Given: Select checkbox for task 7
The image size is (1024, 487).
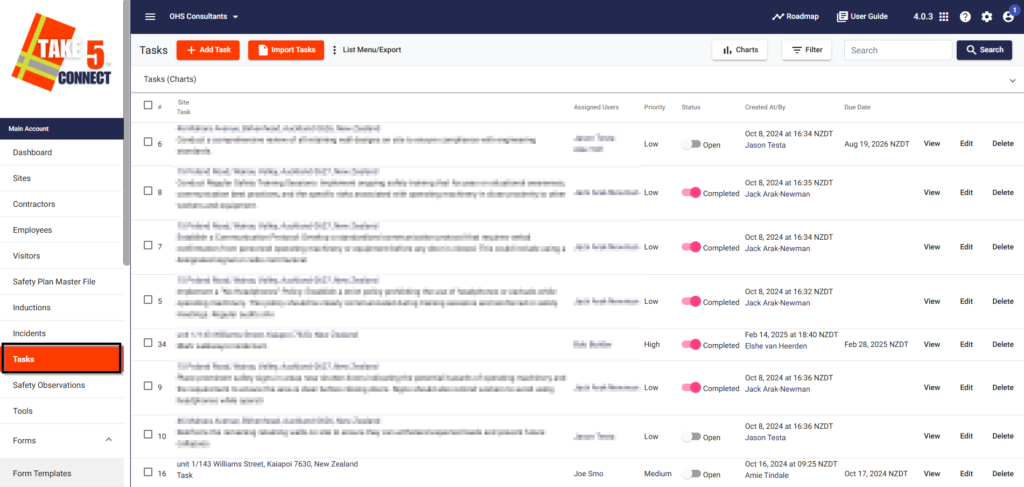Looking at the screenshot, I should [148, 245].
